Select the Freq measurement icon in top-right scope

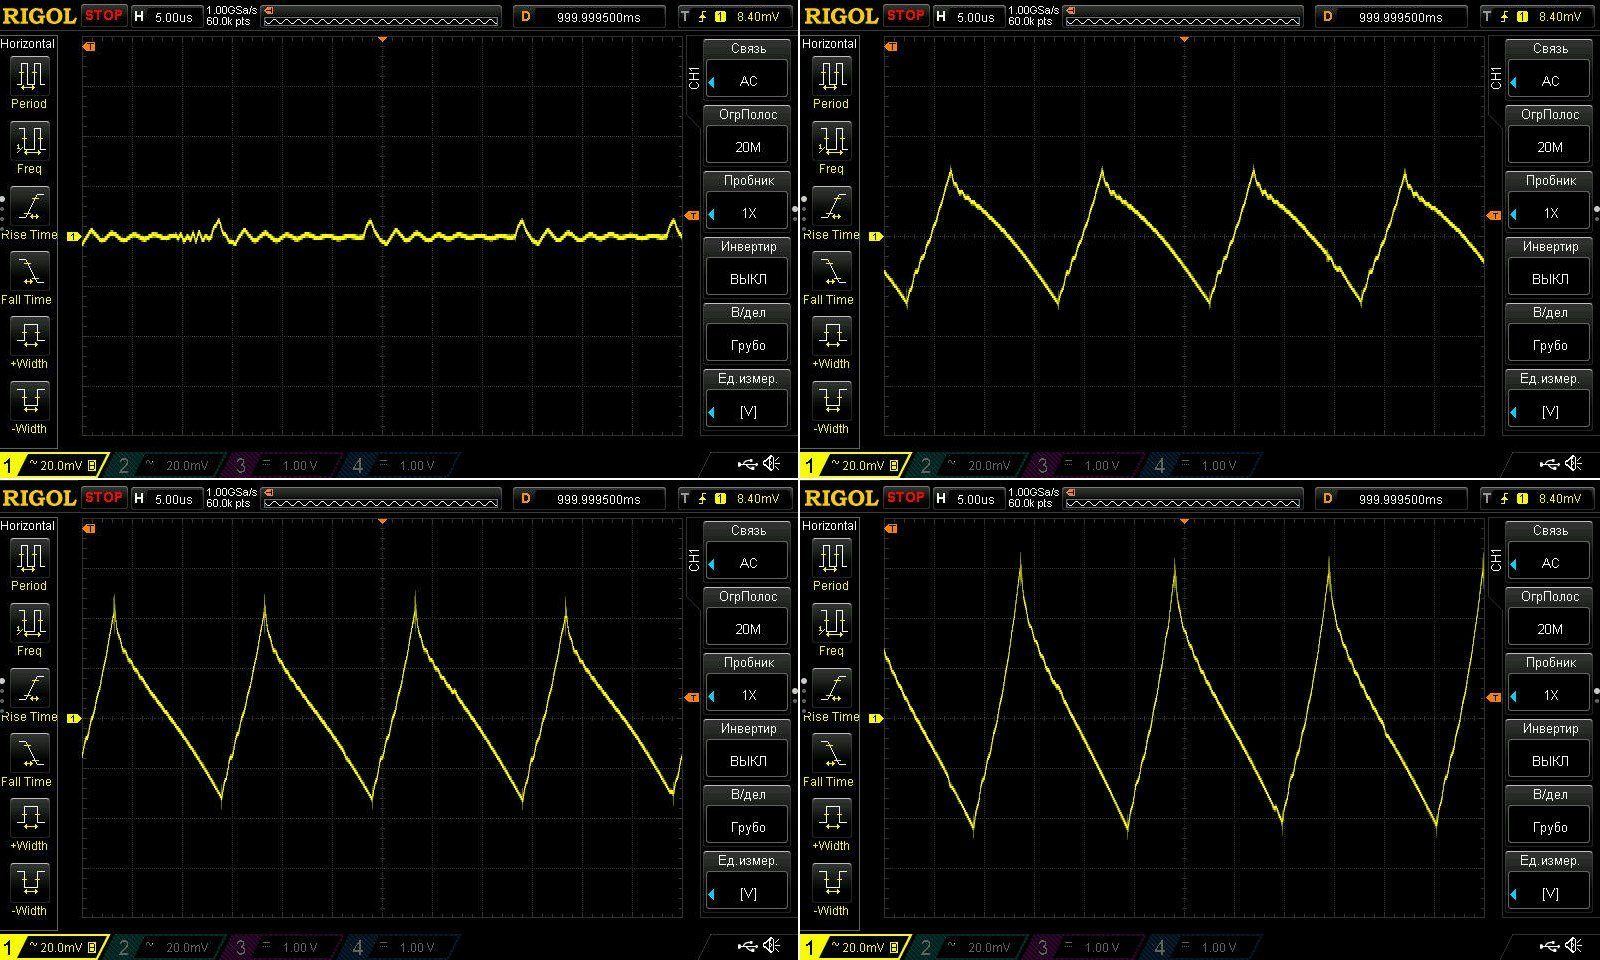click(x=830, y=143)
